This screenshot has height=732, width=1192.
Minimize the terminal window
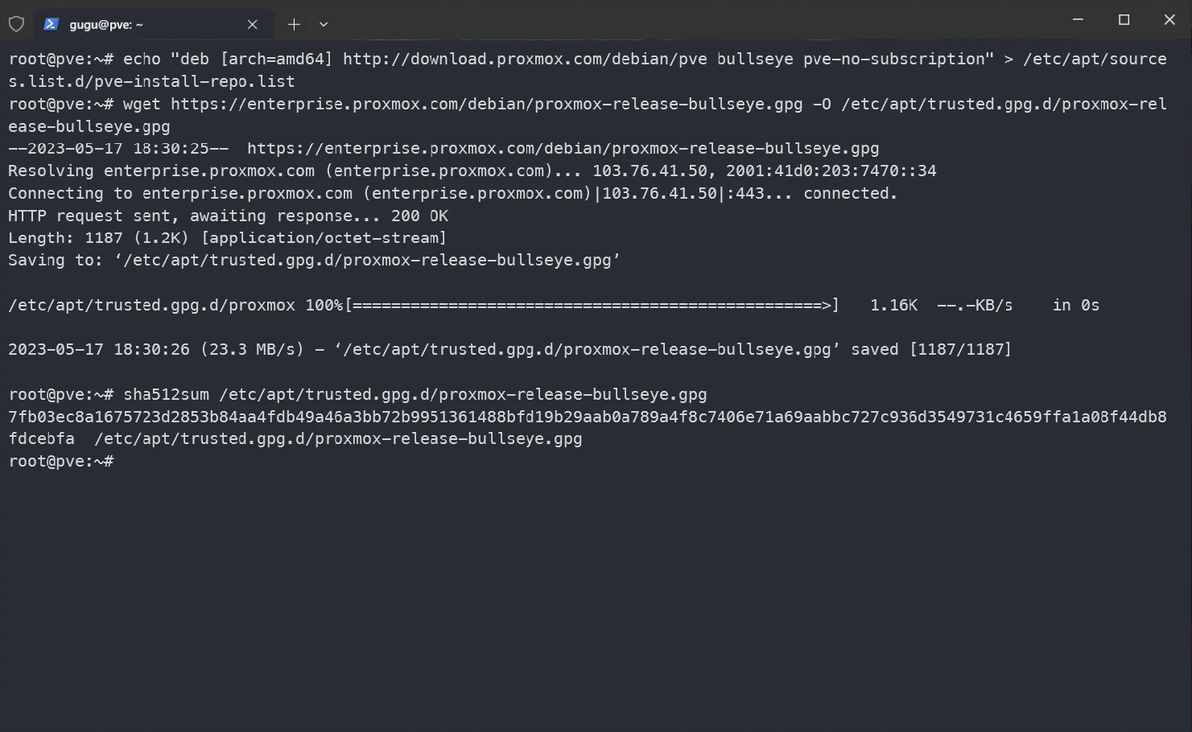pyautogui.click(x=1077, y=20)
